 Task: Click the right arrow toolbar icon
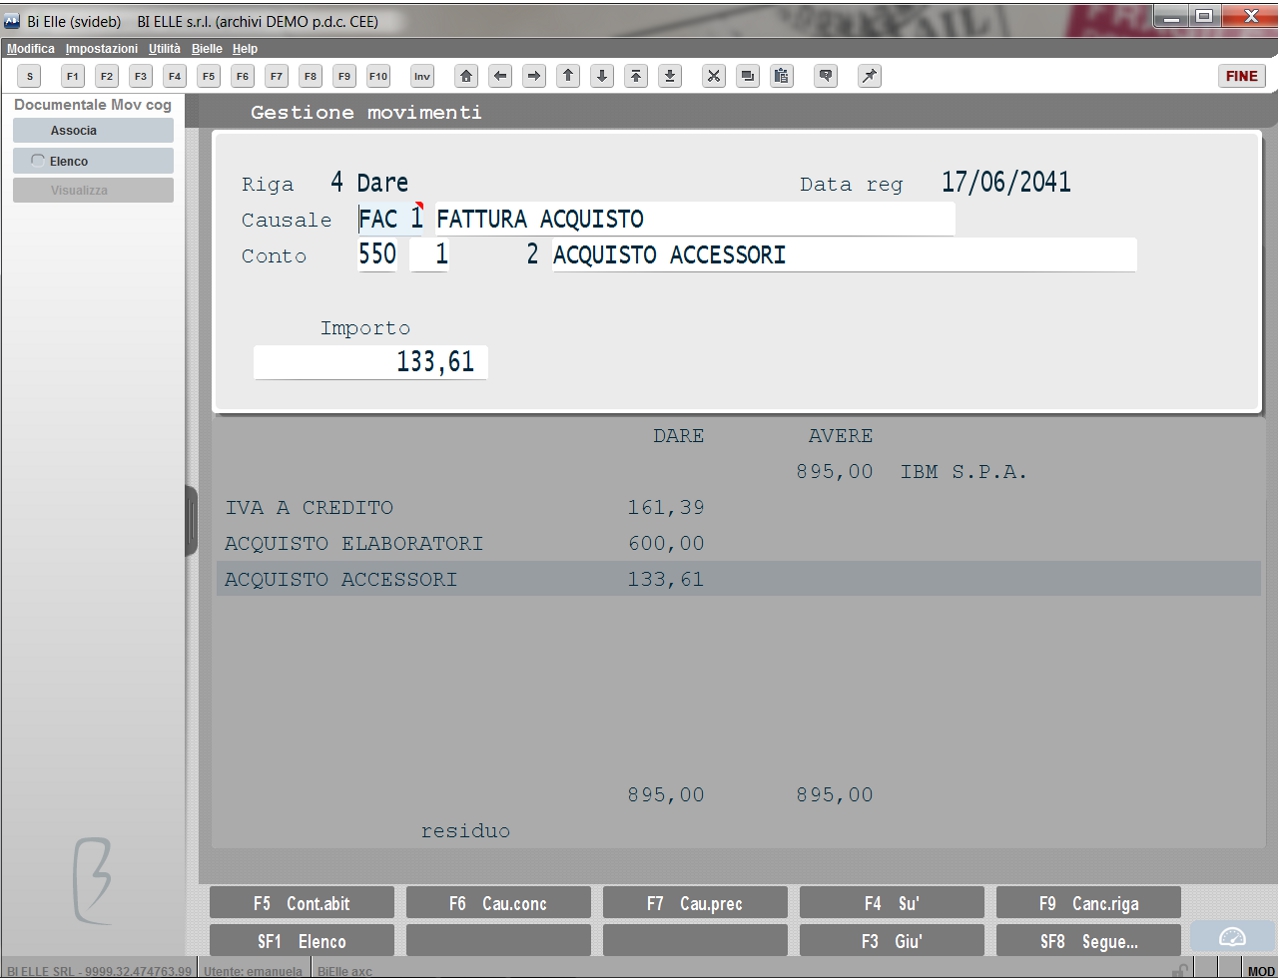534,76
